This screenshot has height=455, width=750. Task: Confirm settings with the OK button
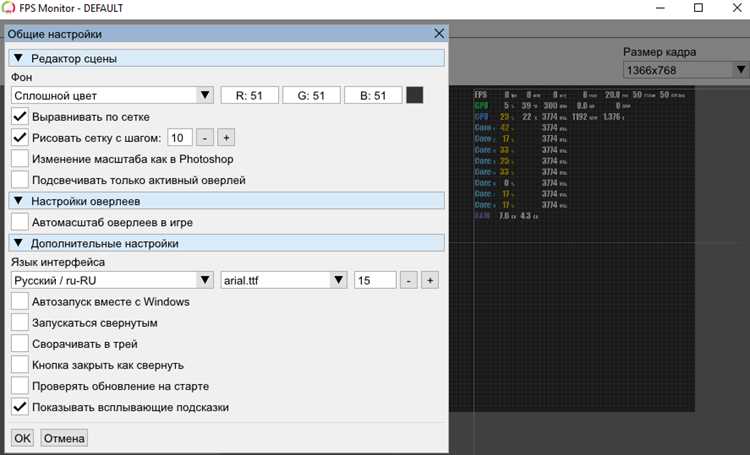[x=22, y=438]
